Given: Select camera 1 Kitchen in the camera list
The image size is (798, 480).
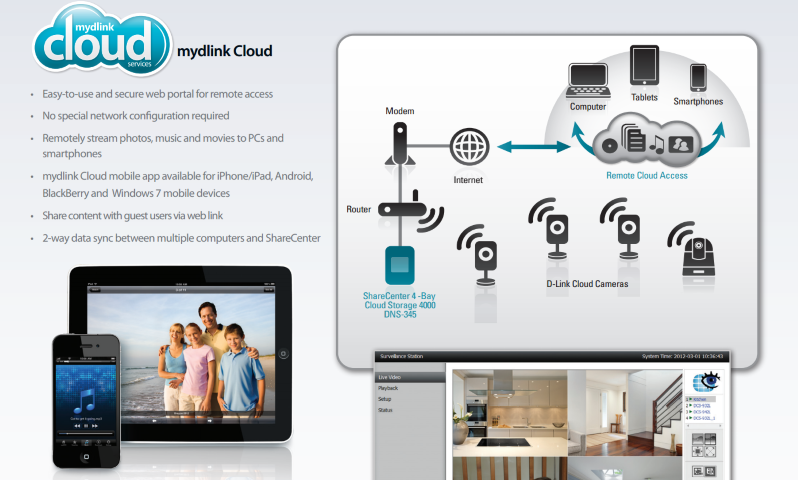Looking at the screenshot, I should 700,399.
